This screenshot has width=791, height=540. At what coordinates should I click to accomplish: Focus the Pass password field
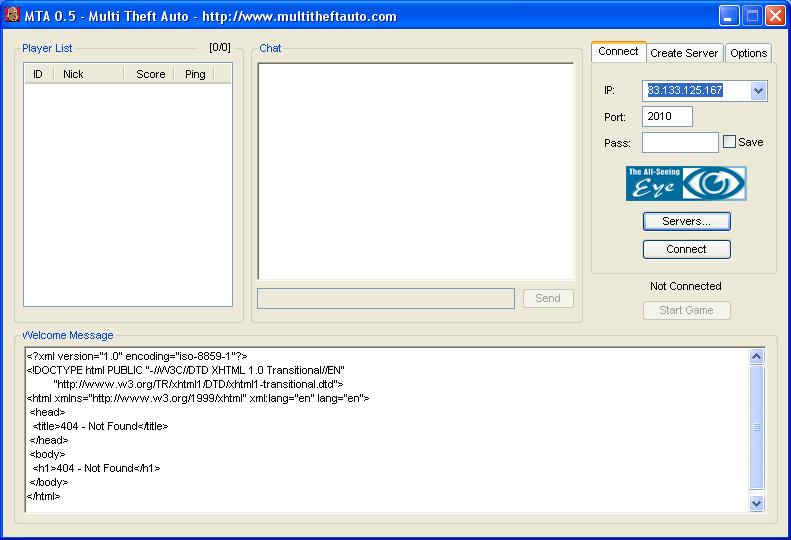coord(680,142)
